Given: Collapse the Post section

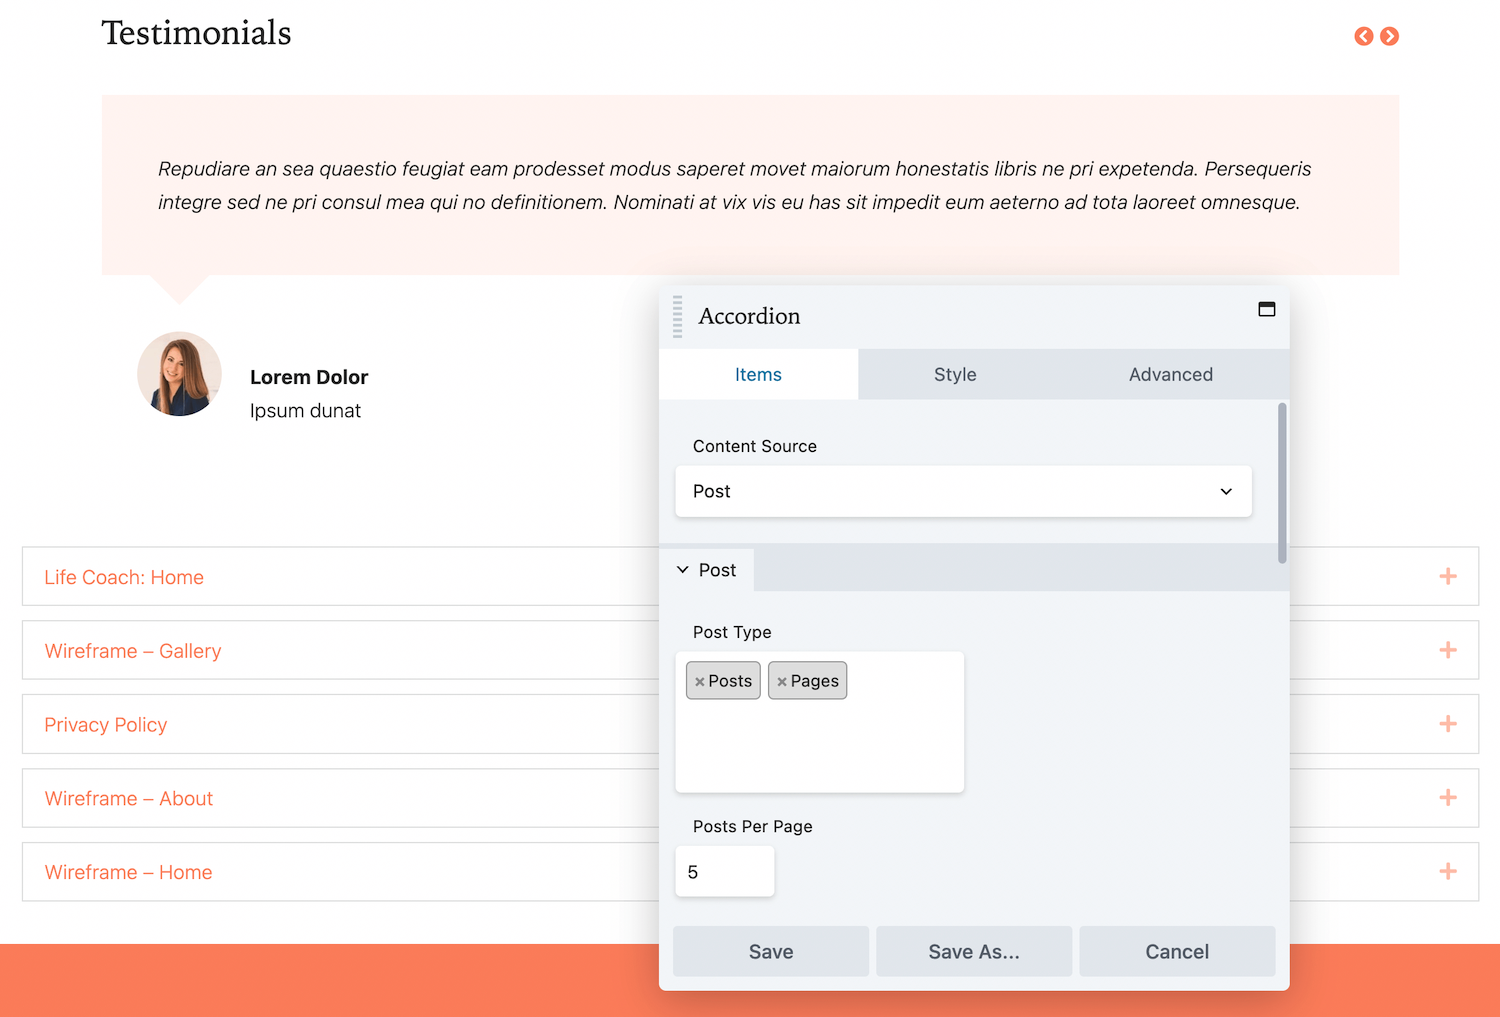Looking at the screenshot, I should [706, 570].
